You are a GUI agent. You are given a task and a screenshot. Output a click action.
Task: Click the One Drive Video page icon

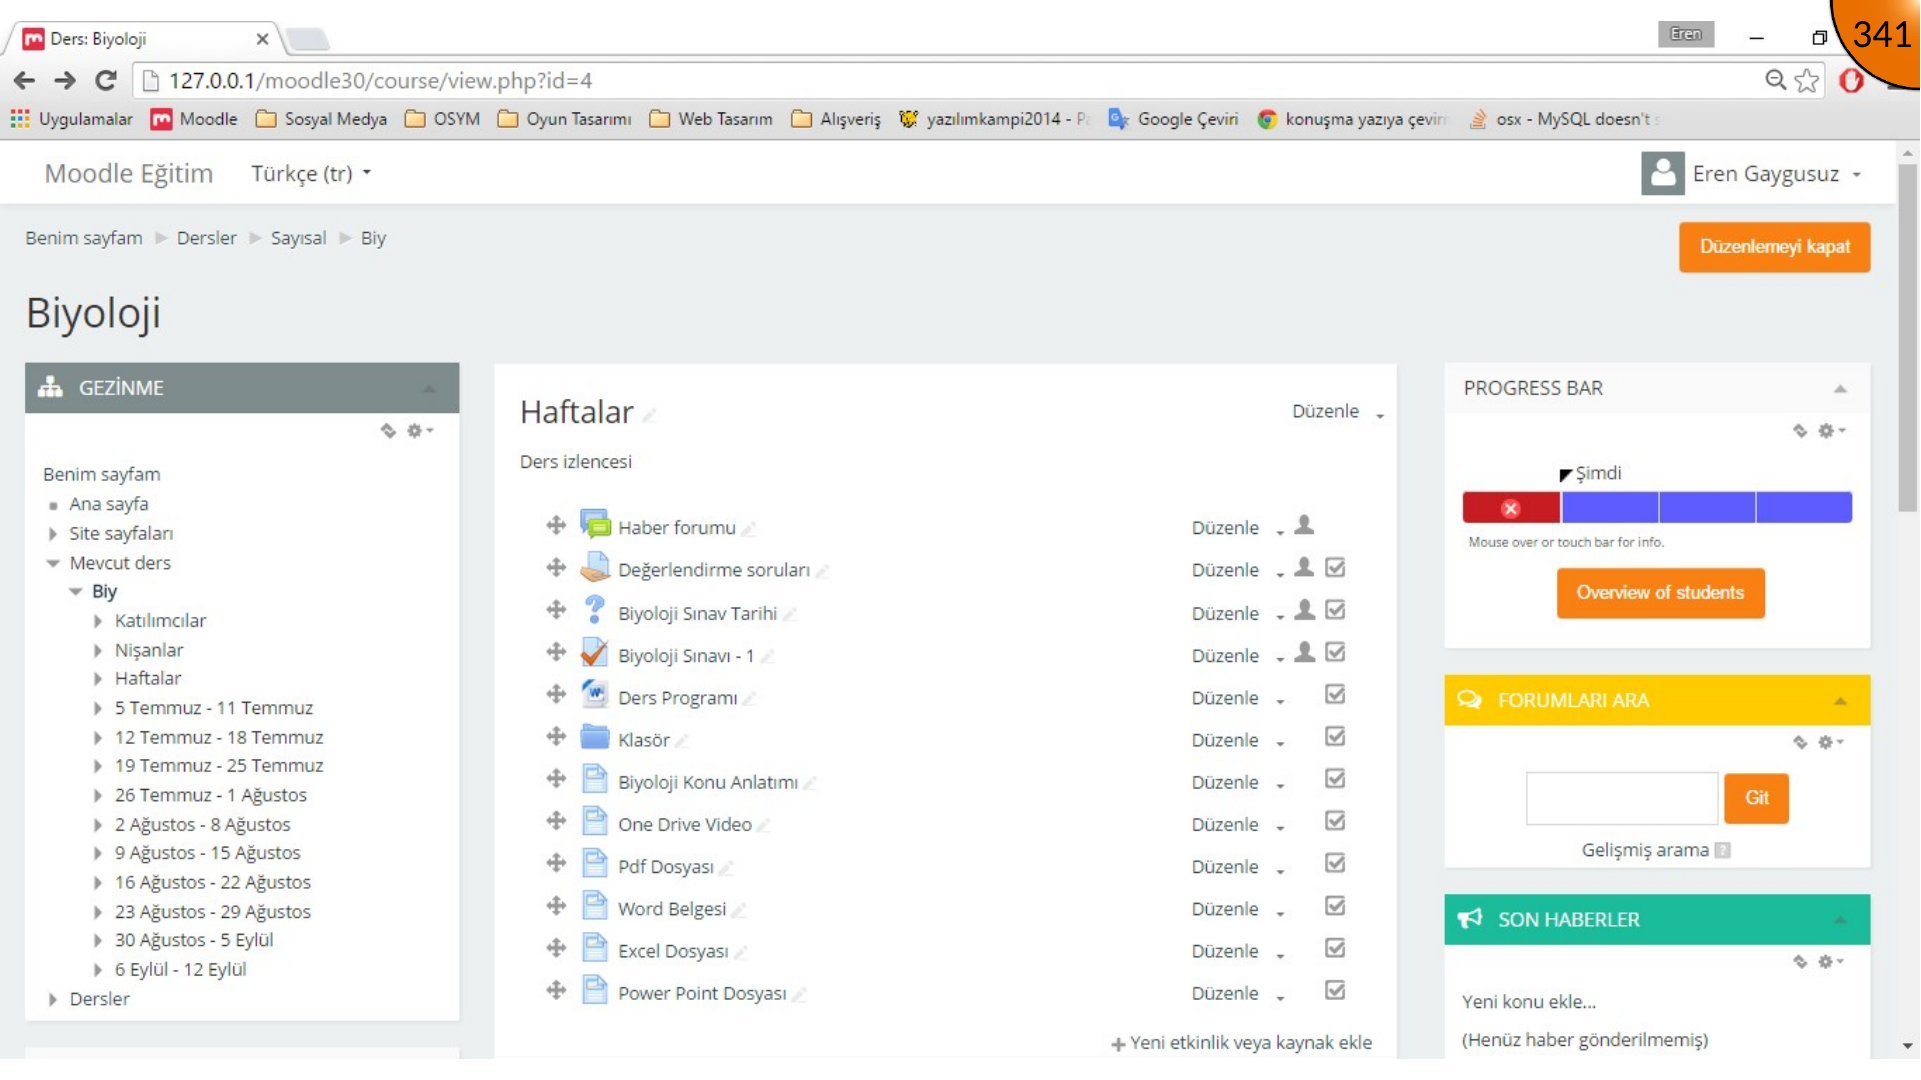click(x=595, y=821)
